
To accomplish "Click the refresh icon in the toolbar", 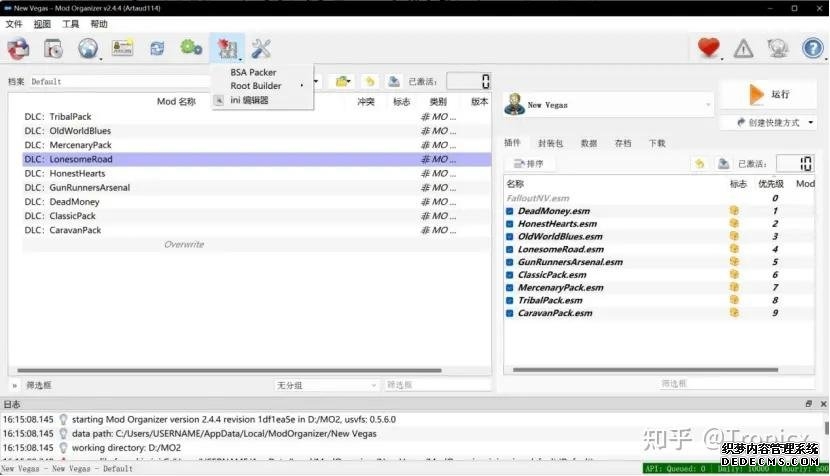I will pos(157,47).
